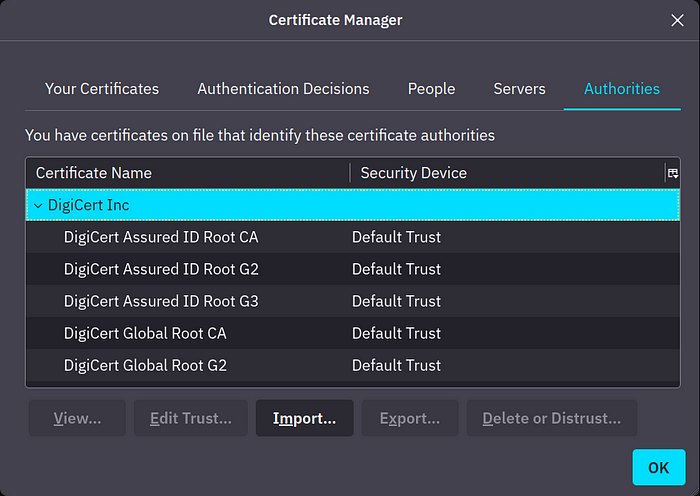Collapse the DigiCert Inc group
The width and height of the screenshot is (700, 496).
(38, 205)
